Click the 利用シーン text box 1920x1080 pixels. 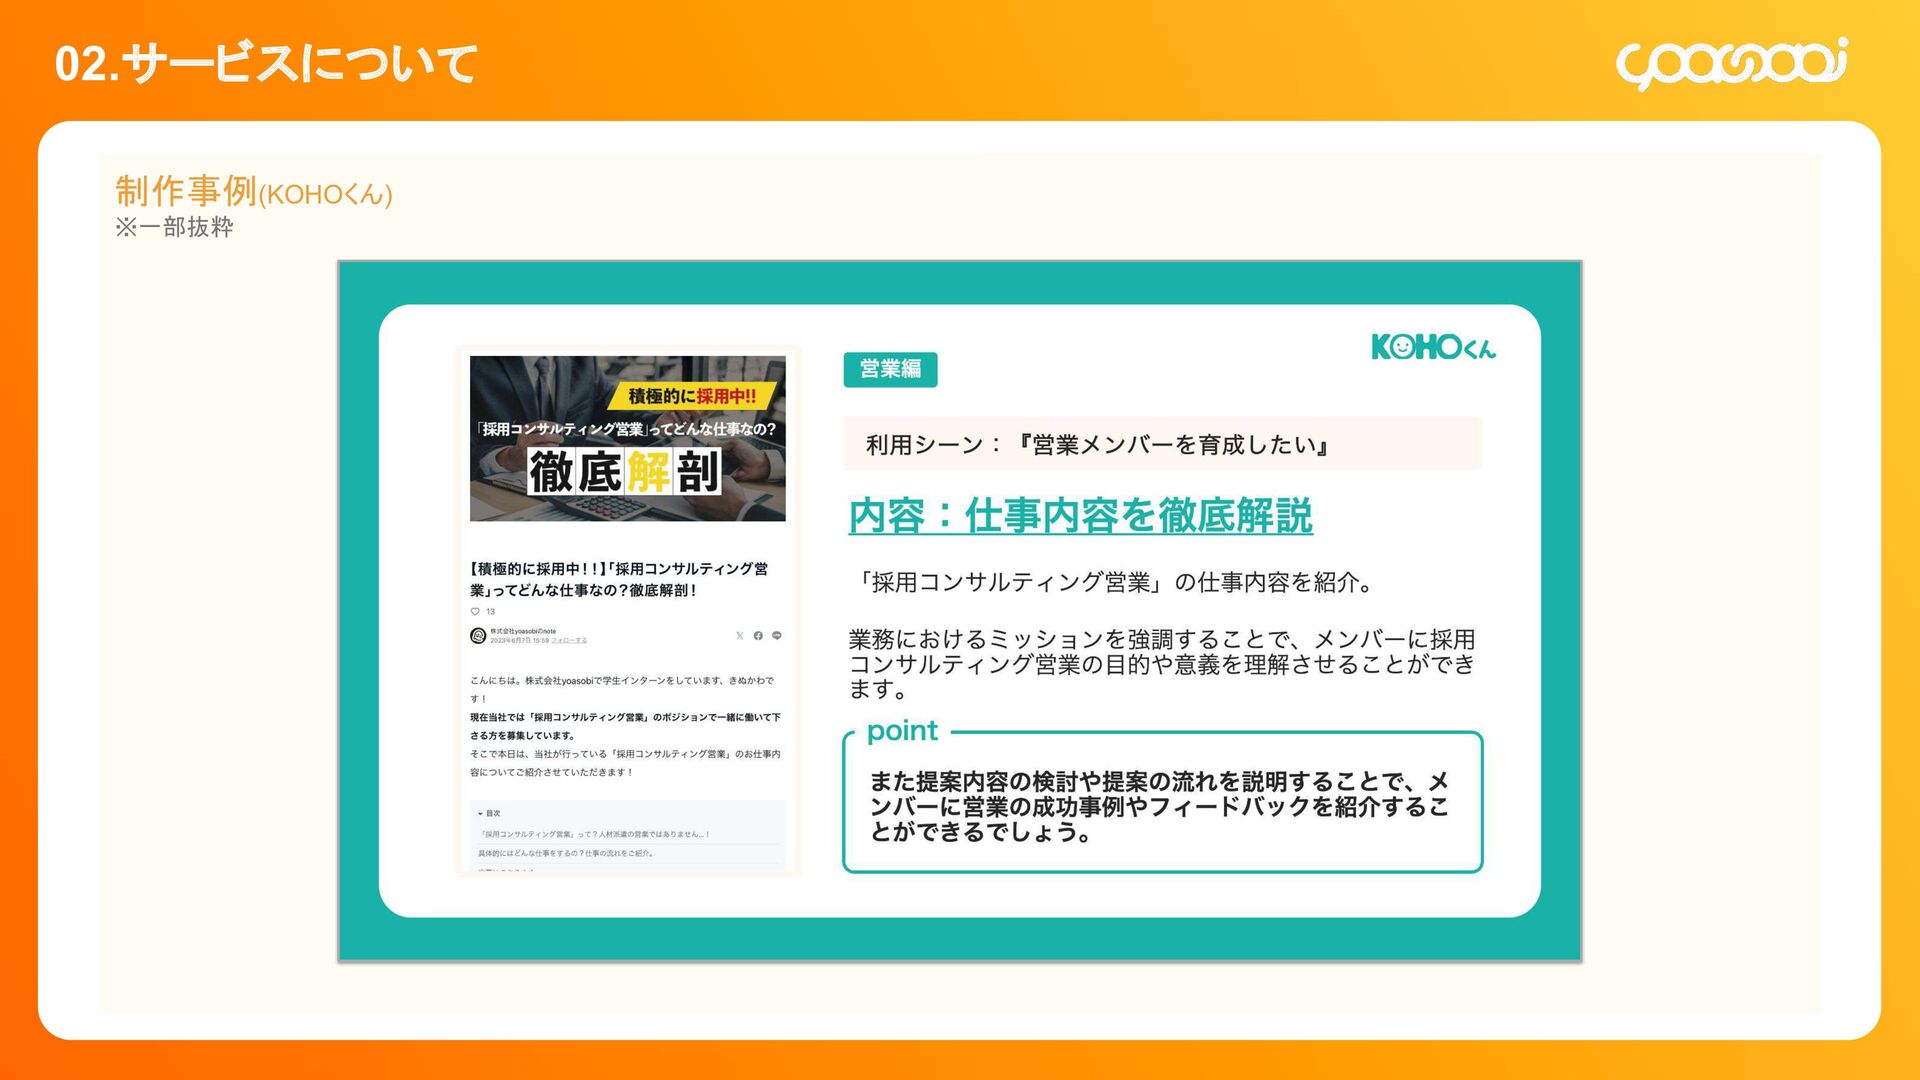1161,445
